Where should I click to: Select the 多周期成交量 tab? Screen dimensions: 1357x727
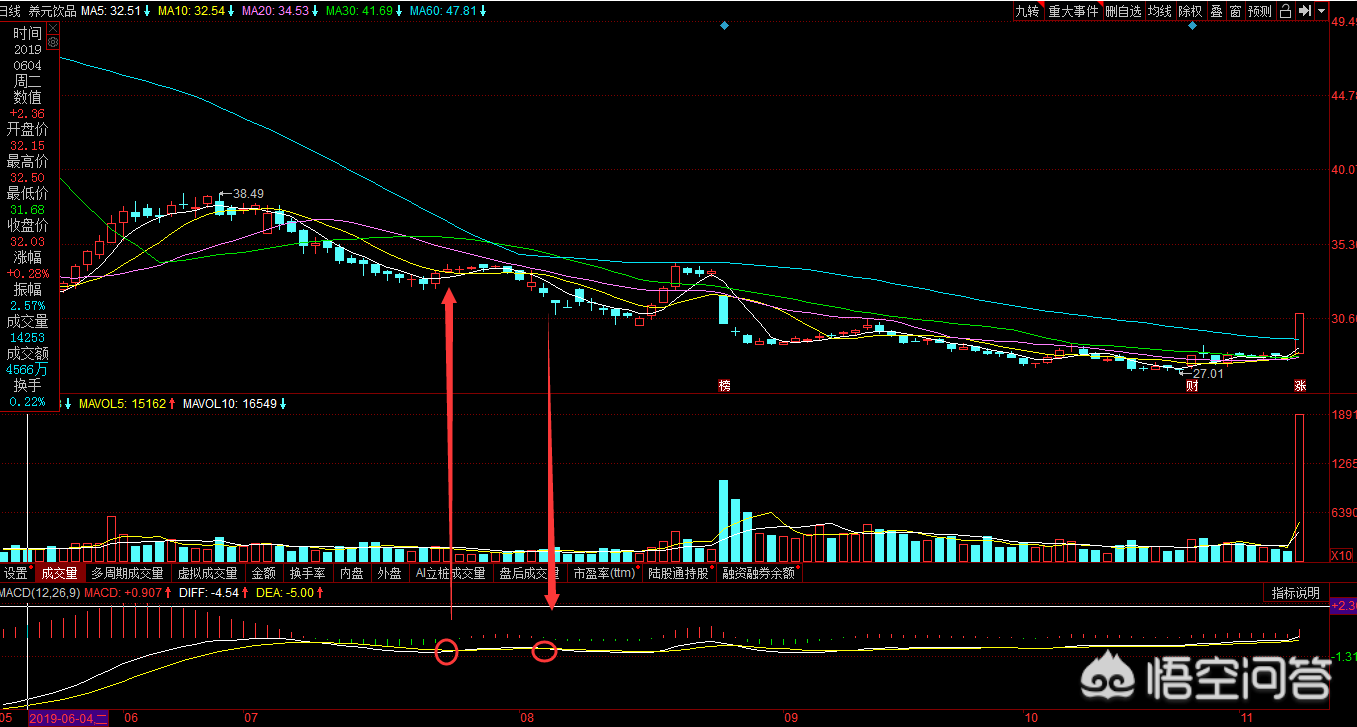point(127,573)
